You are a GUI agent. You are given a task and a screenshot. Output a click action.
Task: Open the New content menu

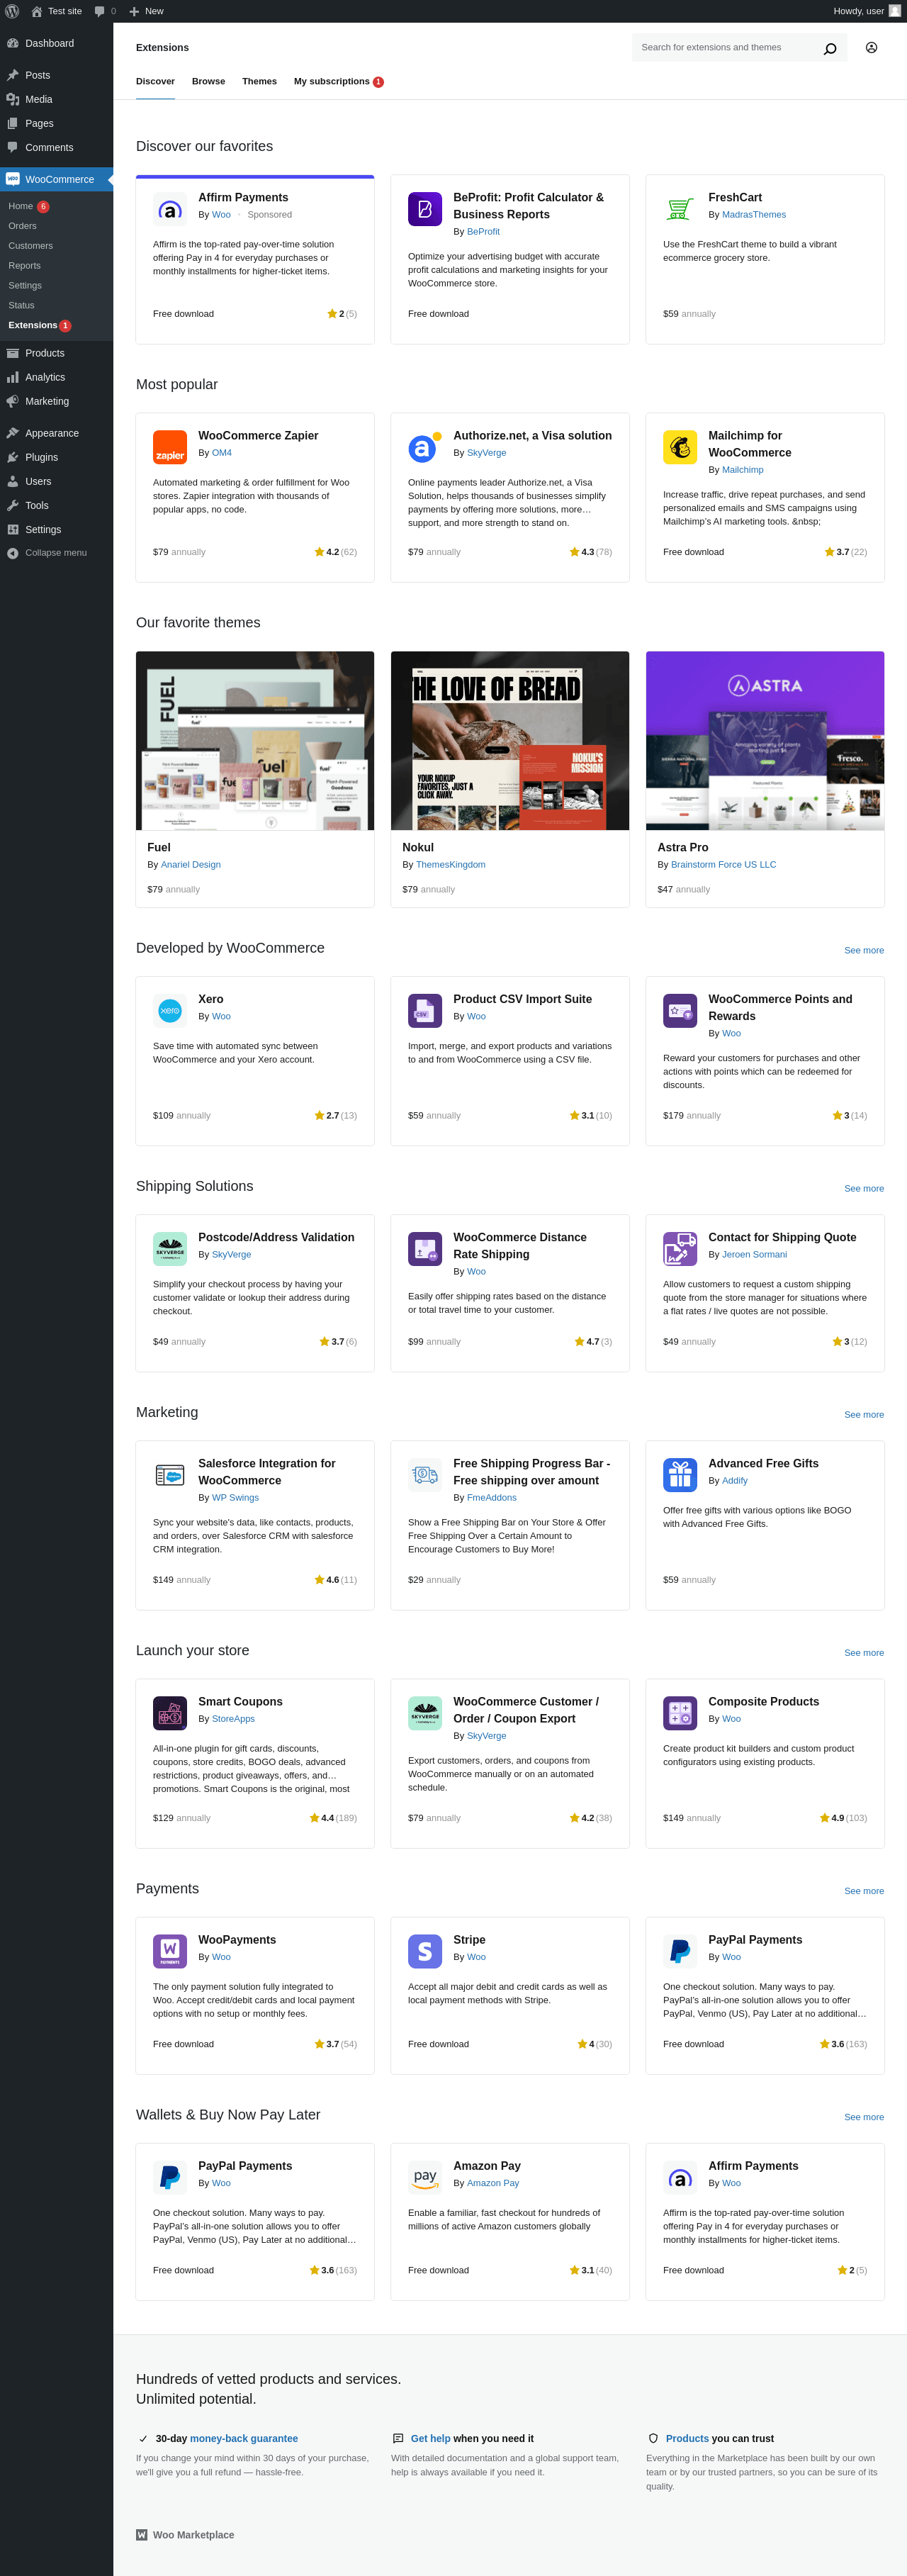(x=146, y=11)
